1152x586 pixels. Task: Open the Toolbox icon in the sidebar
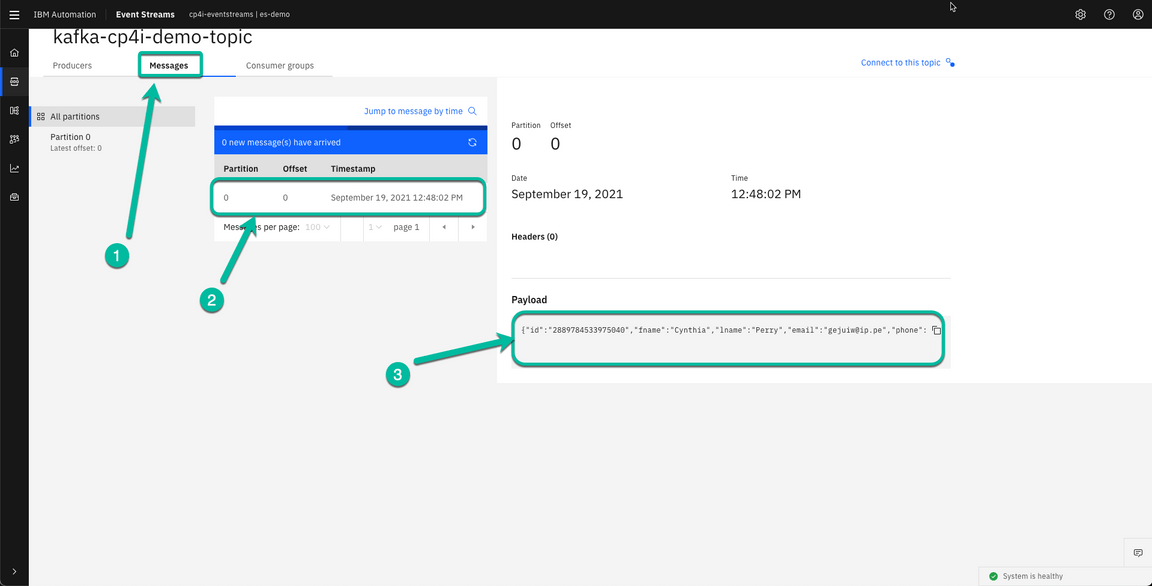click(13, 196)
